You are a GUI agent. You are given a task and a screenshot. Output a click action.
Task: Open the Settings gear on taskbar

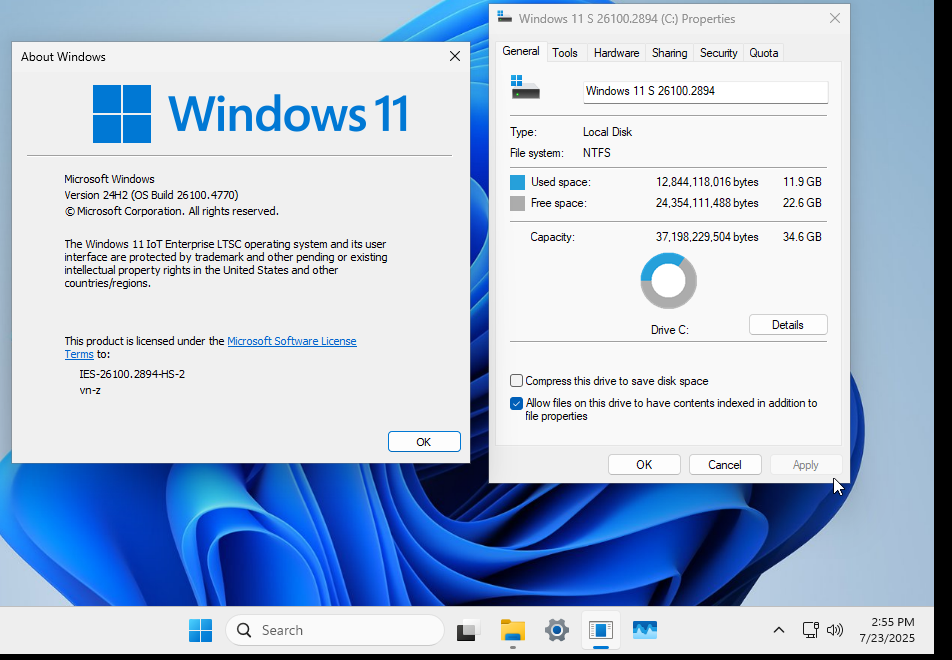pos(557,630)
